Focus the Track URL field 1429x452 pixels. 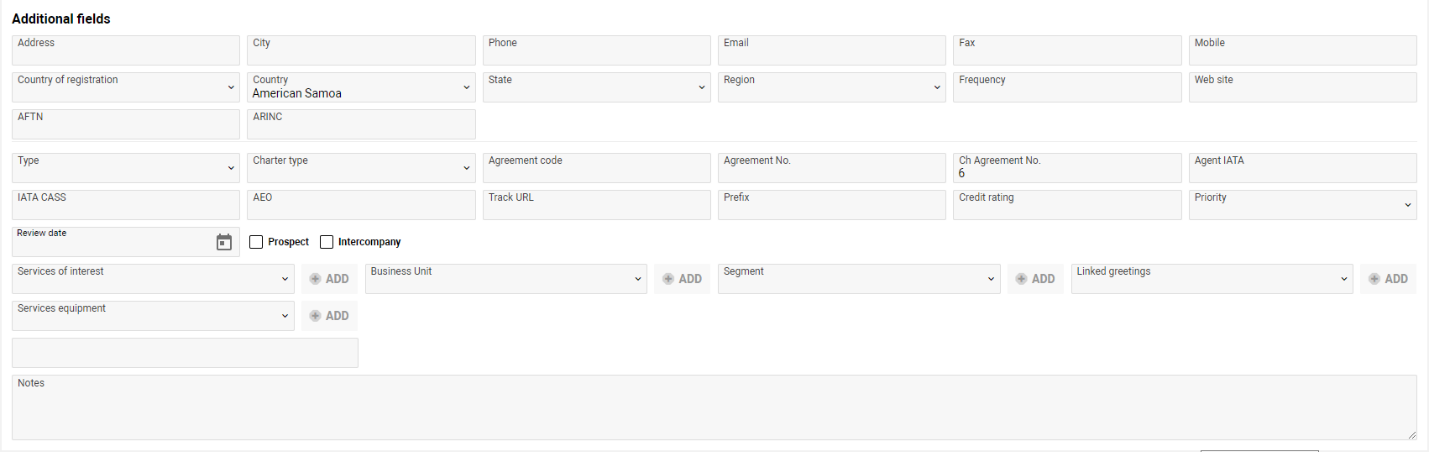[597, 205]
